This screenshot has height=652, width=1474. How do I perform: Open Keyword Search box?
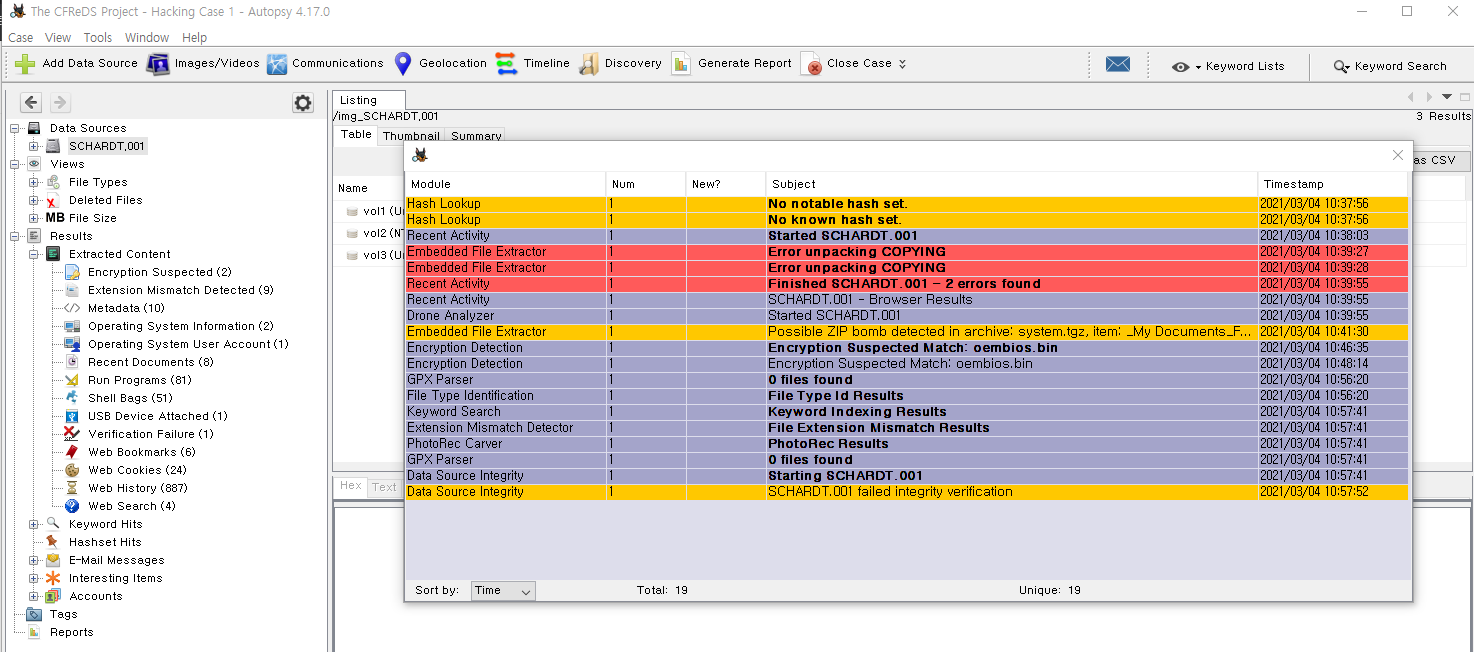1390,66
